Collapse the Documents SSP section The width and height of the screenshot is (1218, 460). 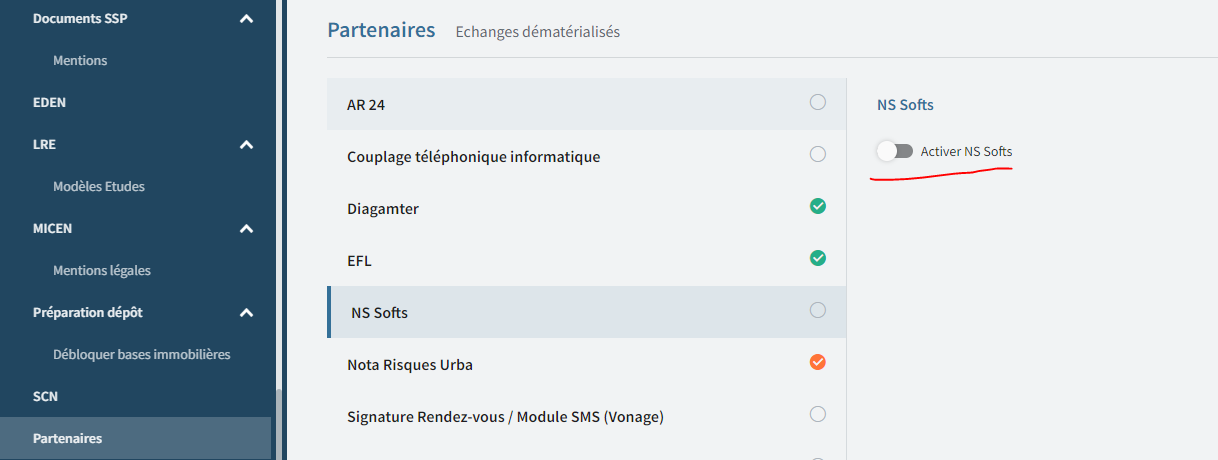[247, 18]
